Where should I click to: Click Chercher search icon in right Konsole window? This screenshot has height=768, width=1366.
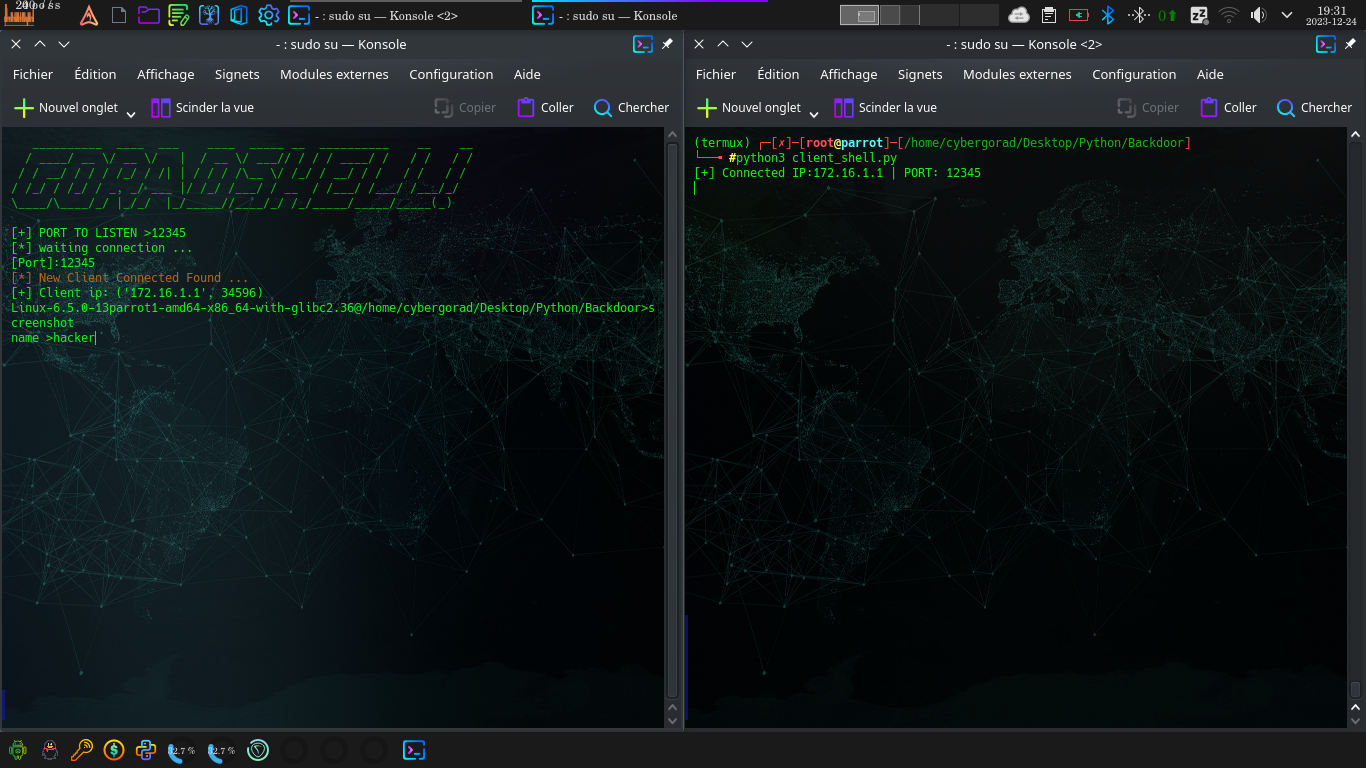[x=1286, y=108]
